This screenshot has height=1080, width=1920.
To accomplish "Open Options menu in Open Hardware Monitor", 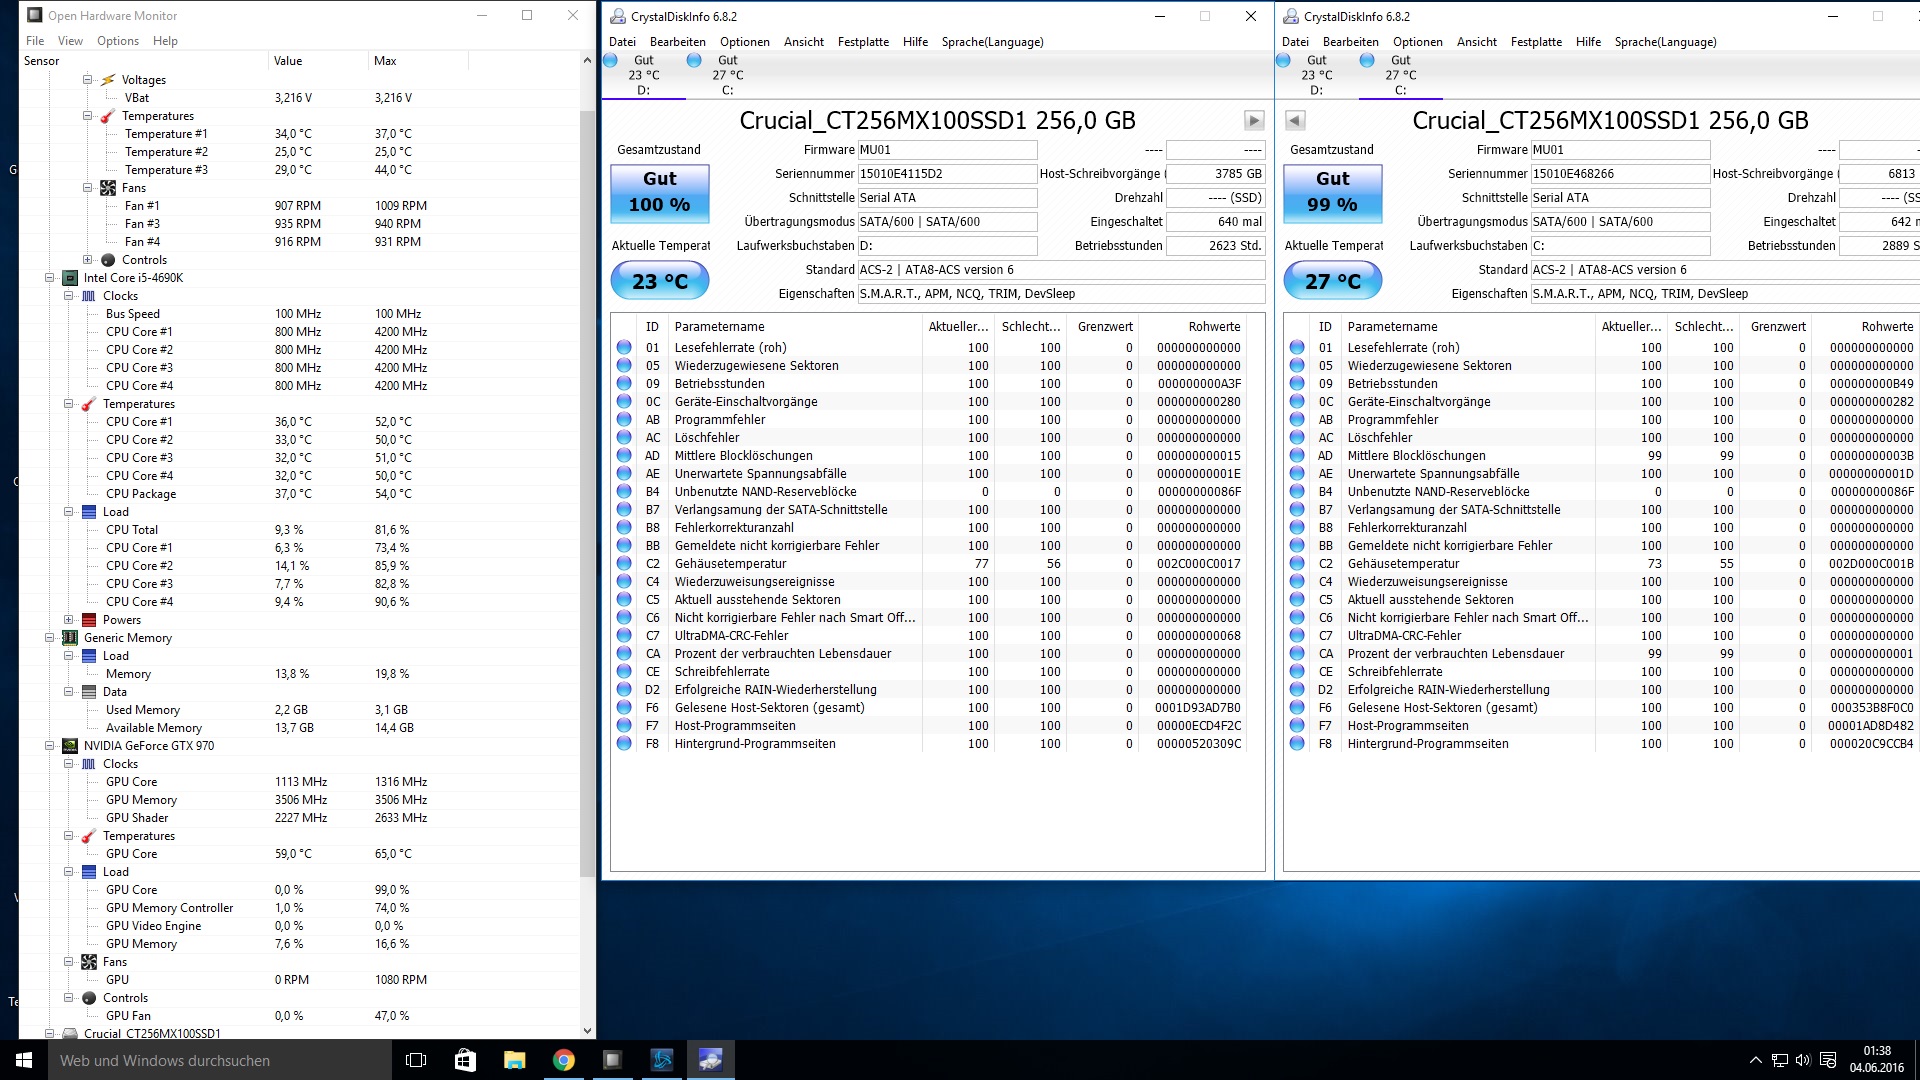I will coord(118,41).
